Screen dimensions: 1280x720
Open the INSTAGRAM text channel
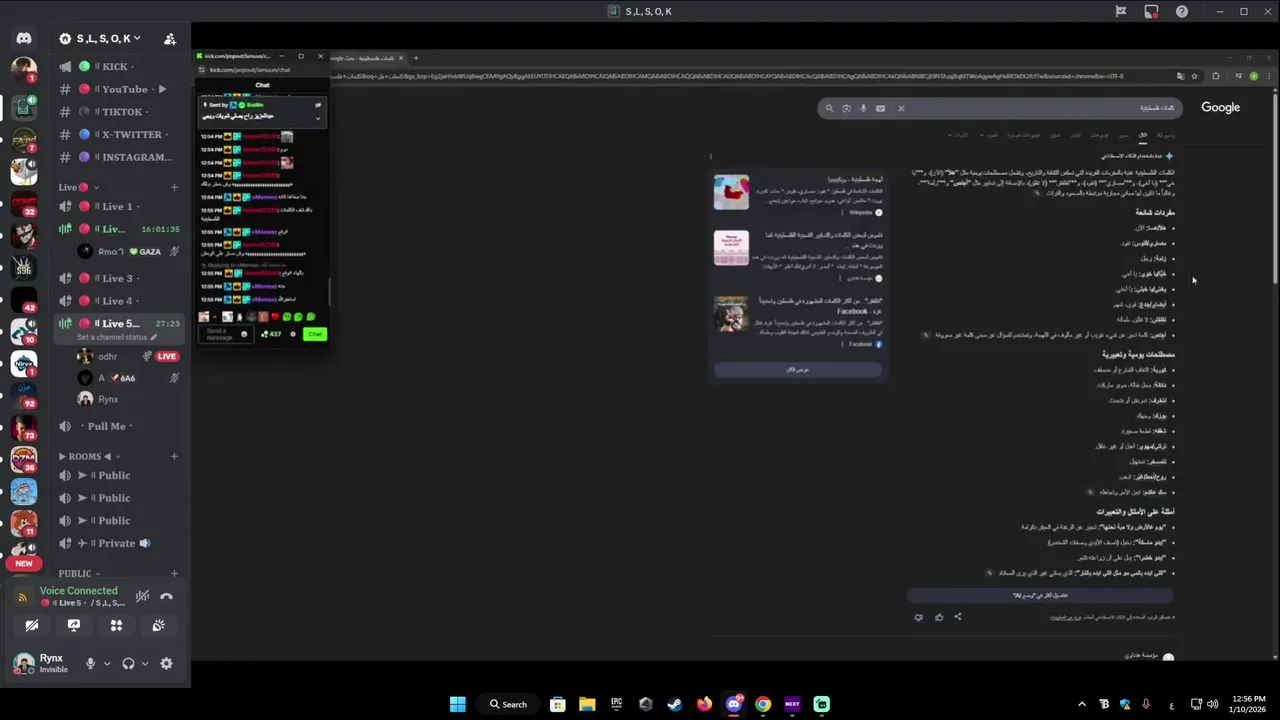click(120, 157)
